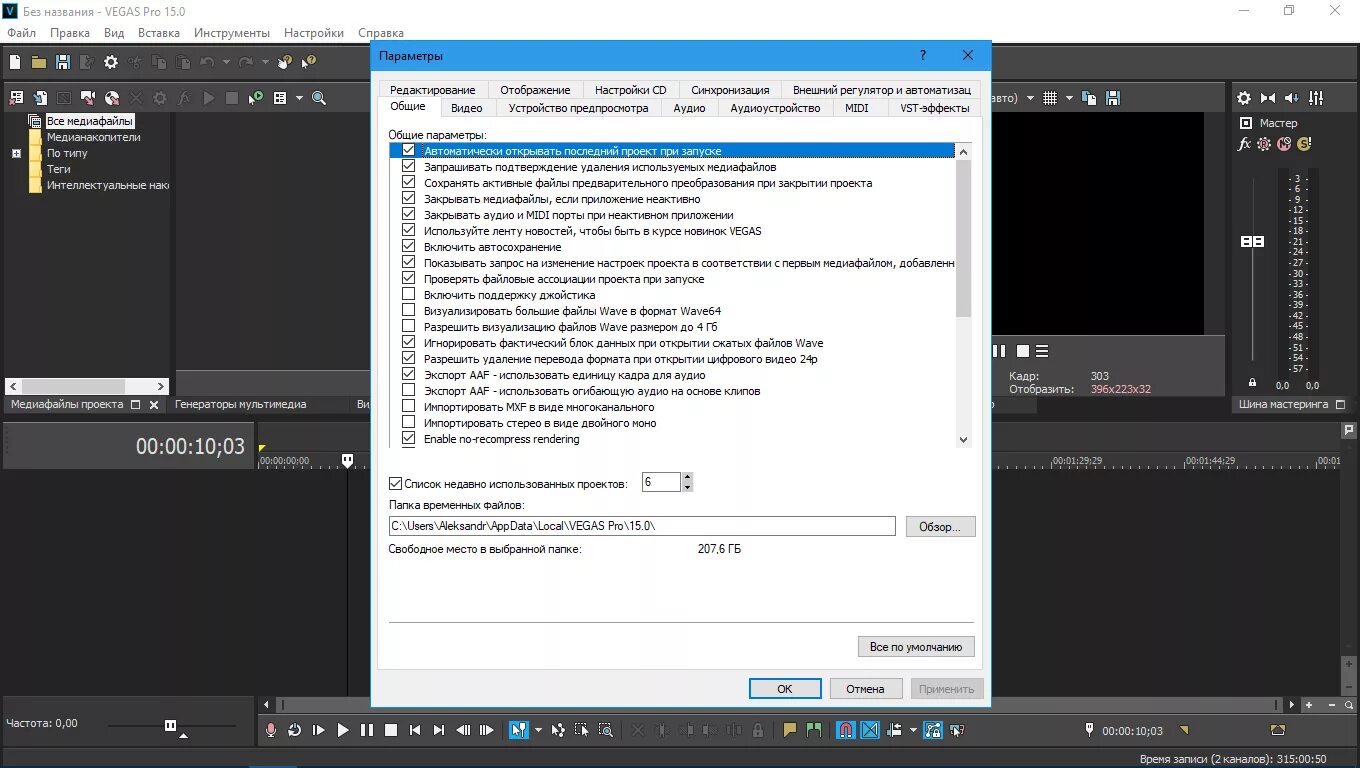Image resolution: width=1360 pixels, height=768 pixels.
Task: Create a new project via toolbar icon
Action: point(15,62)
